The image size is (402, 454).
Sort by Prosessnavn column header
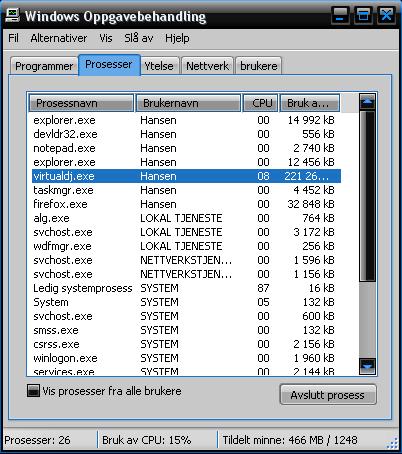(81, 103)
